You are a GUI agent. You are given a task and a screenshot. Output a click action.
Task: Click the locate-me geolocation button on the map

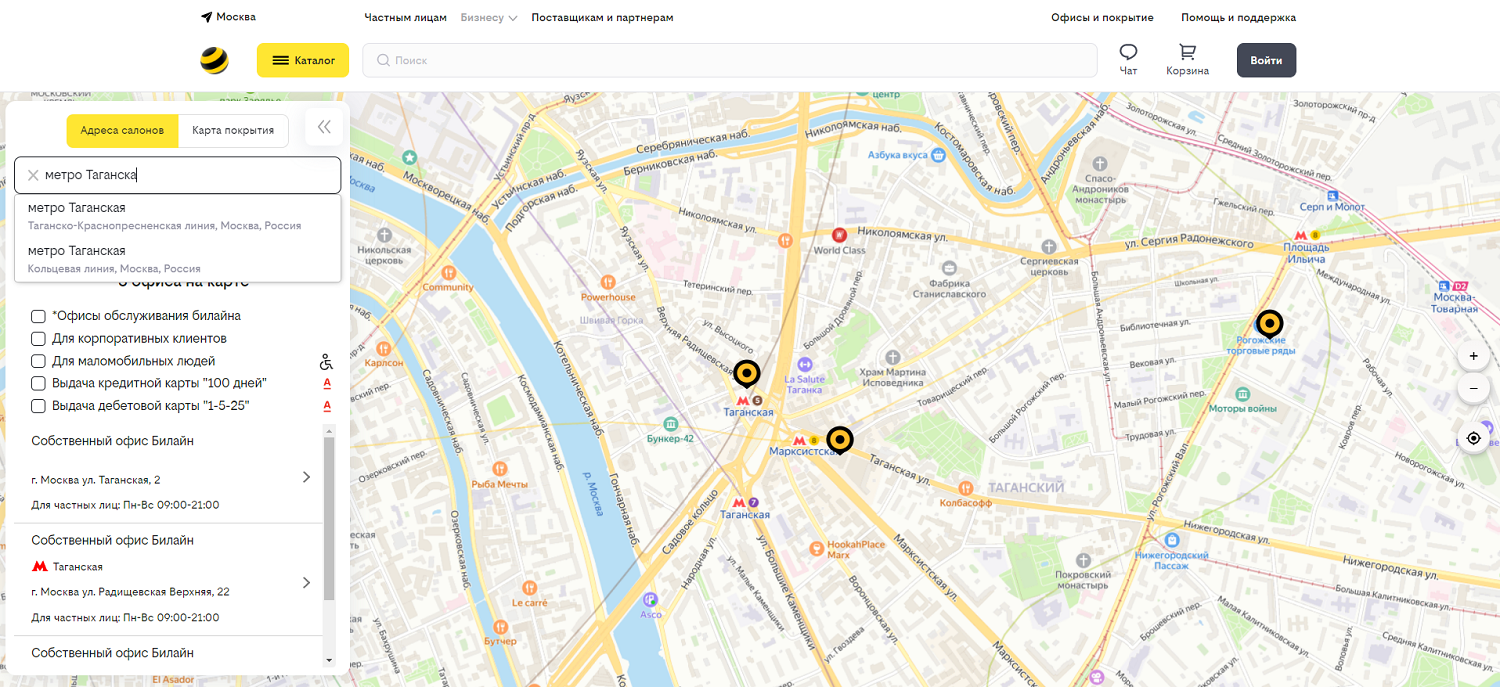[x=1473, y=438]
